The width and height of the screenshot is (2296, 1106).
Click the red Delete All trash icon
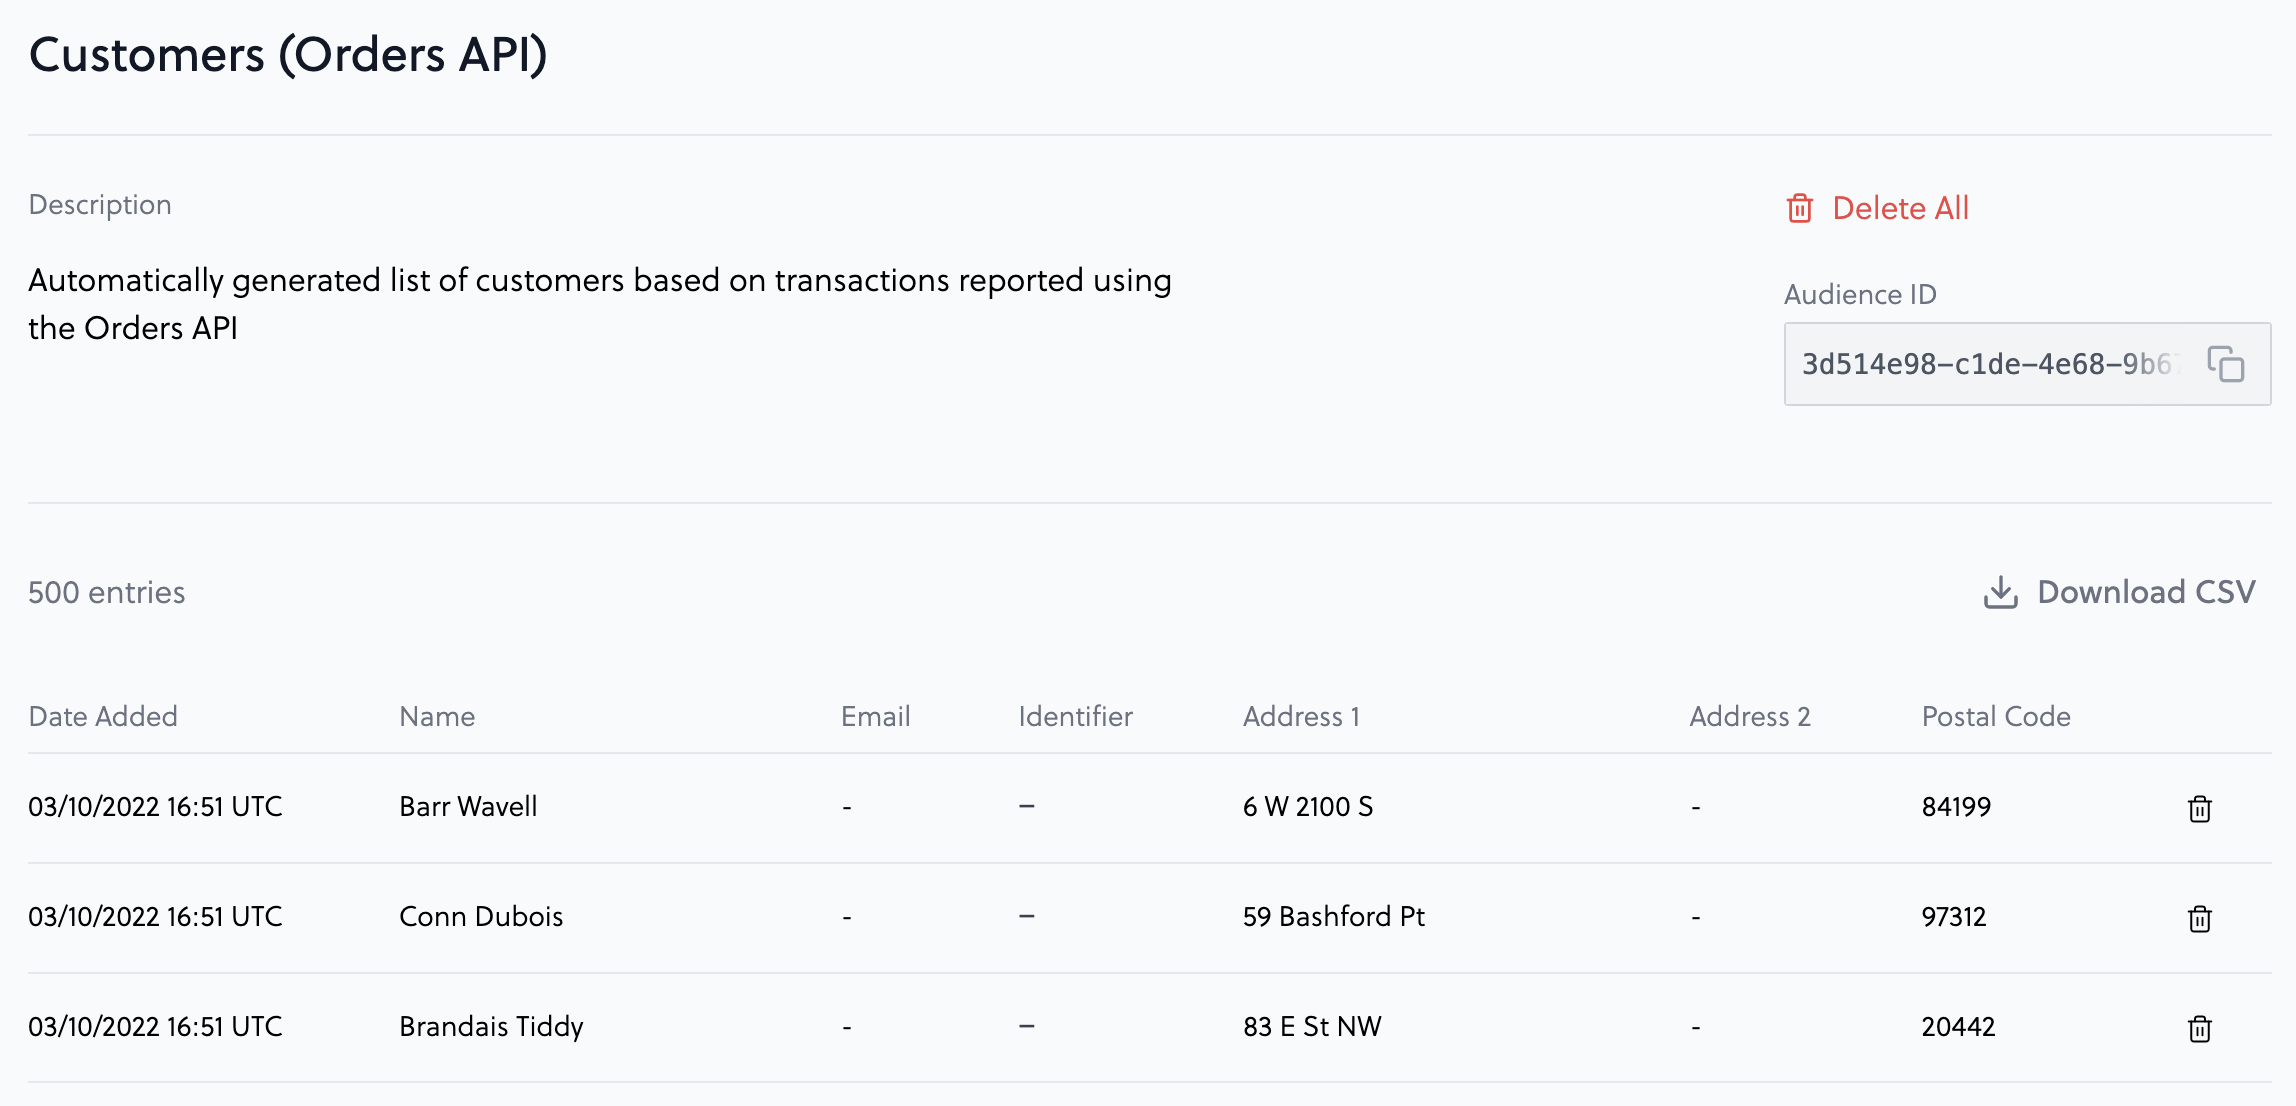point(1799,208)
